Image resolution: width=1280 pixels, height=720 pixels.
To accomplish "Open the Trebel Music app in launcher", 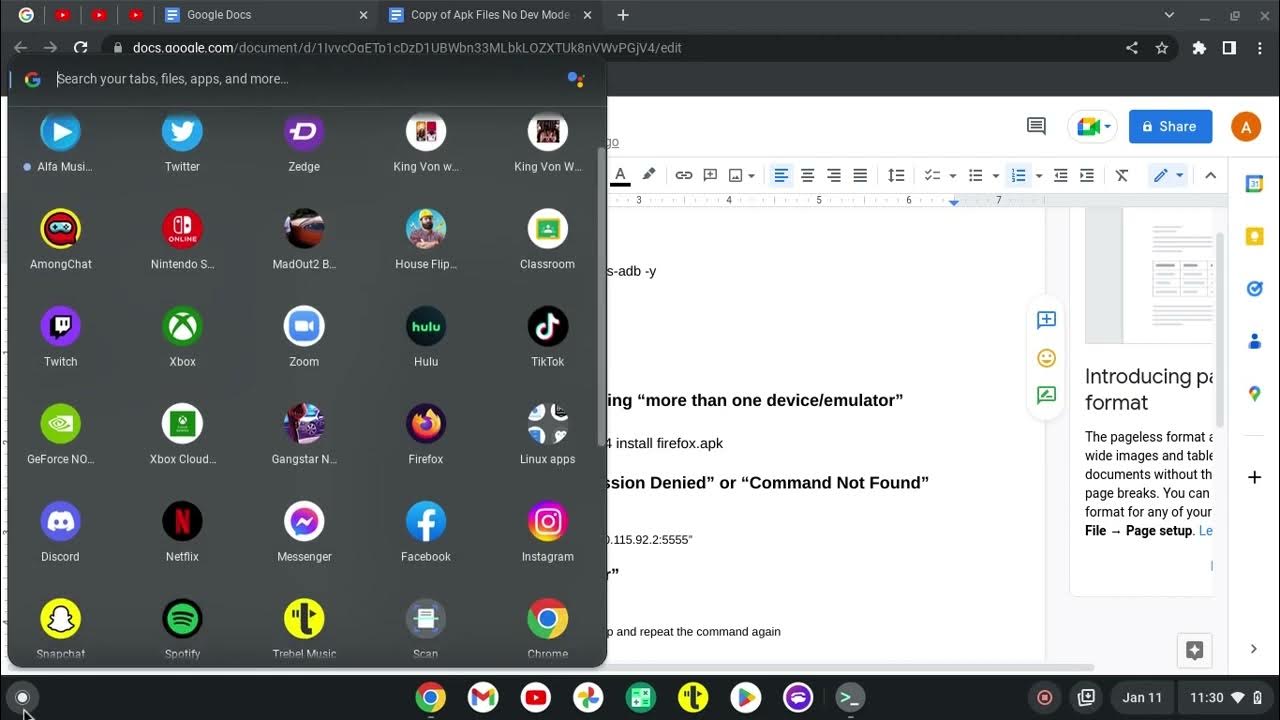I will tap(304, 619).
